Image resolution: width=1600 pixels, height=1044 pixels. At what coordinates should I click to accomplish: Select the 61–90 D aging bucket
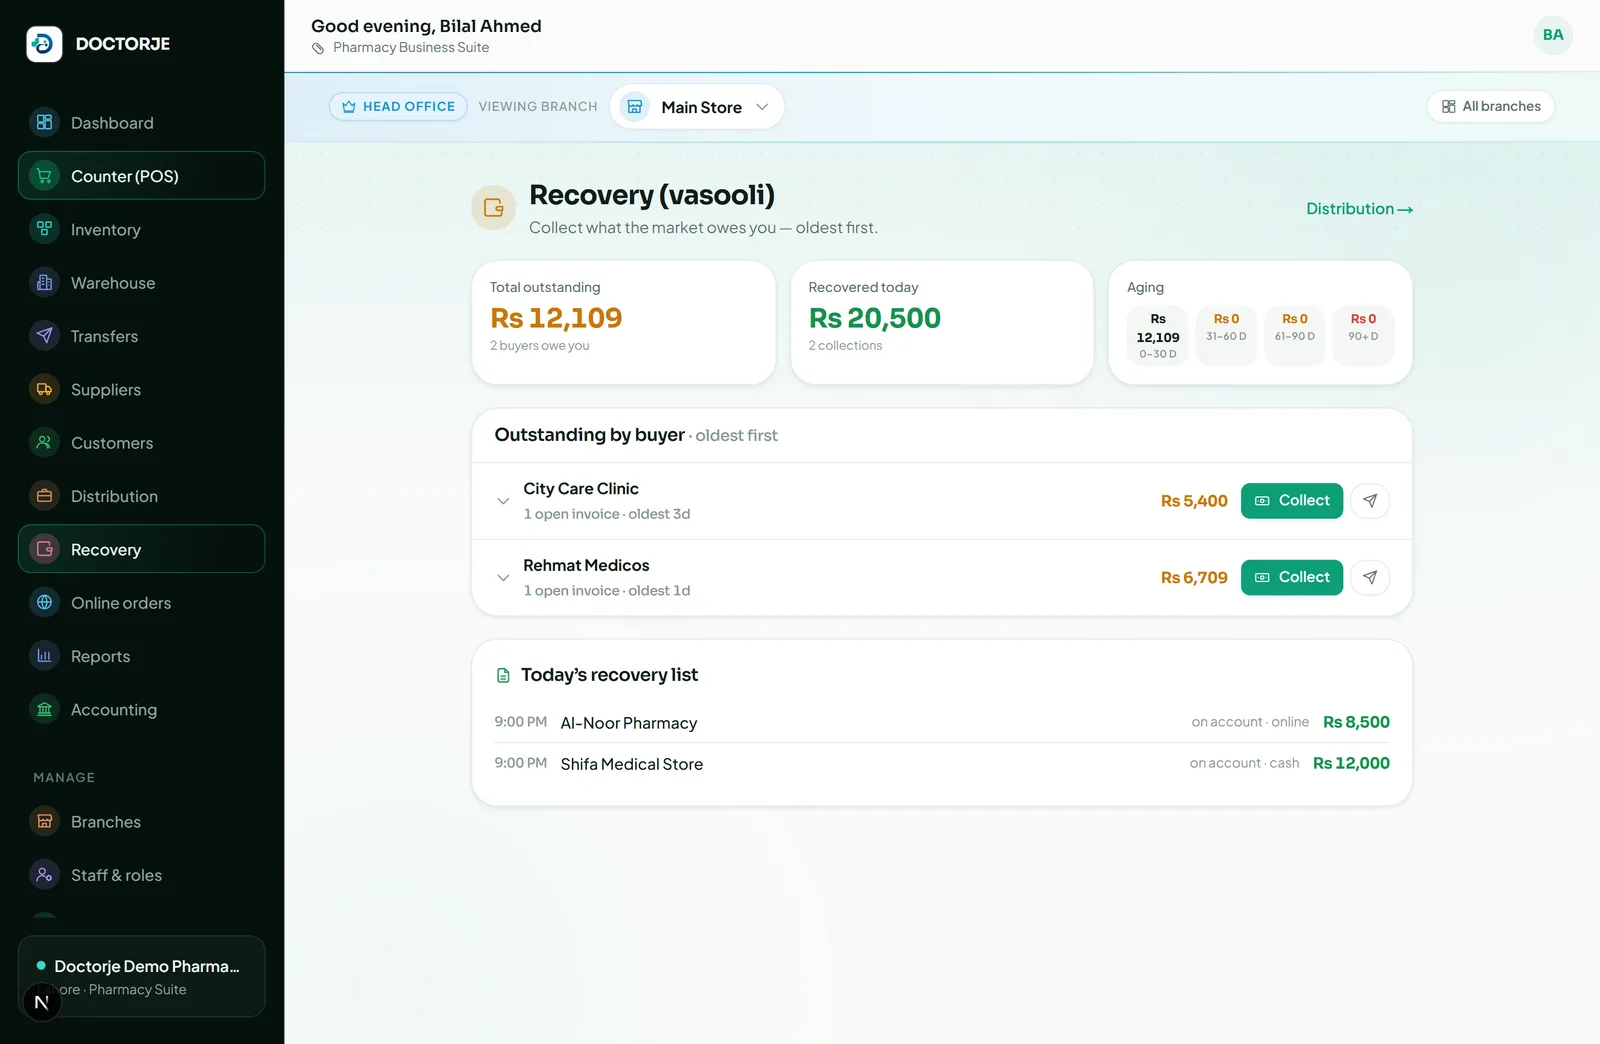(1295, 336)
